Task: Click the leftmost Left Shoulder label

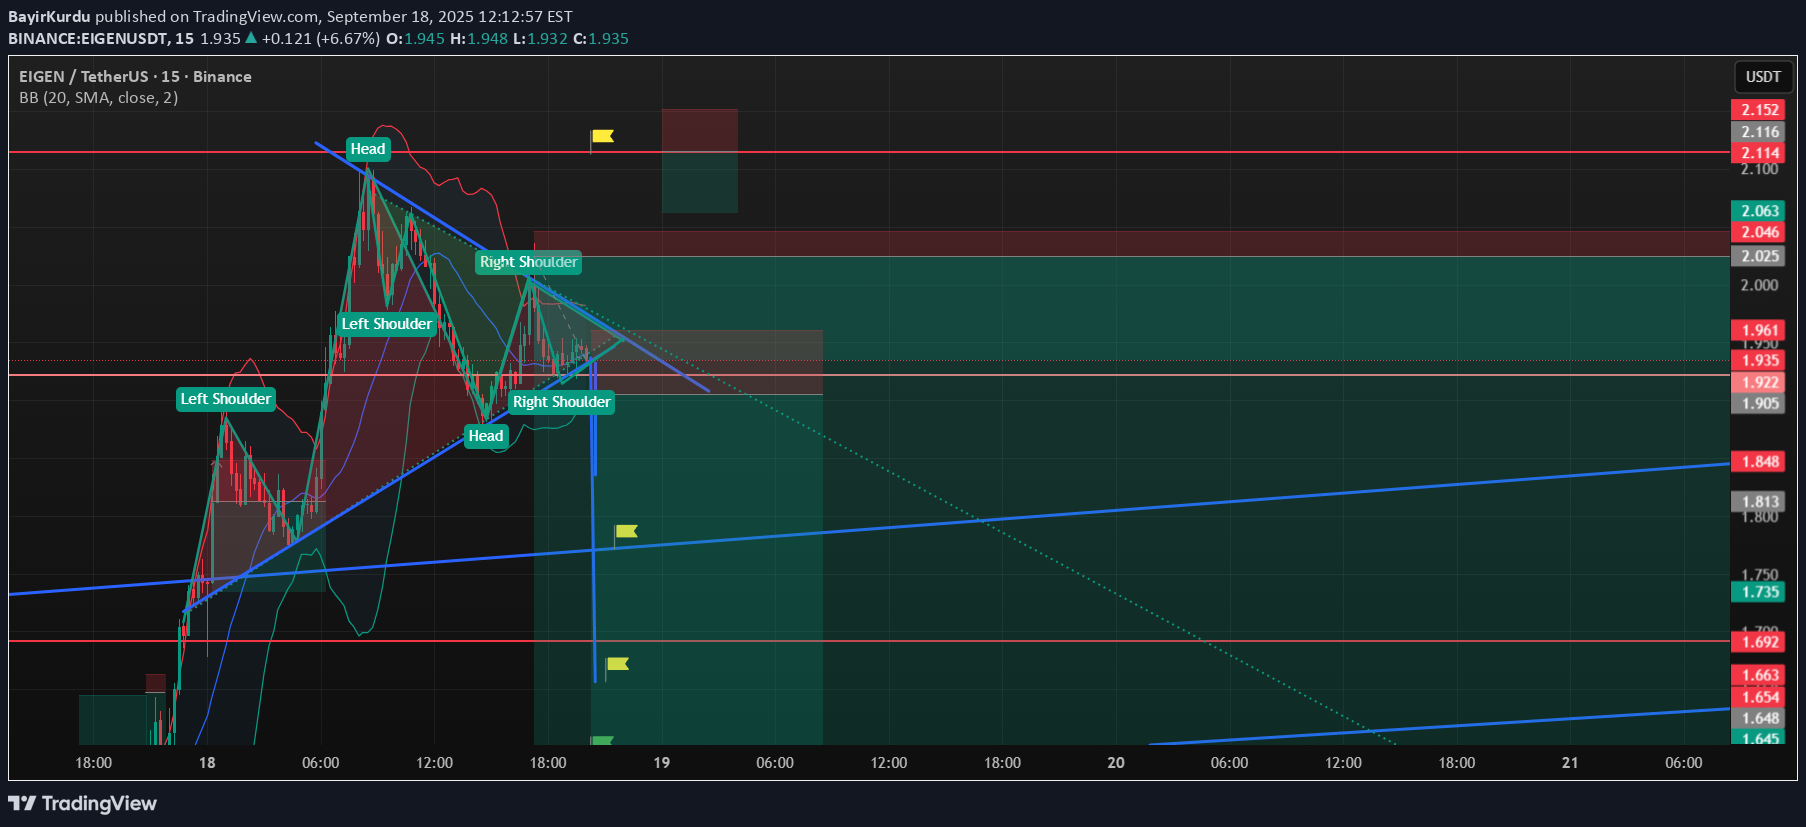Action: 226,399
